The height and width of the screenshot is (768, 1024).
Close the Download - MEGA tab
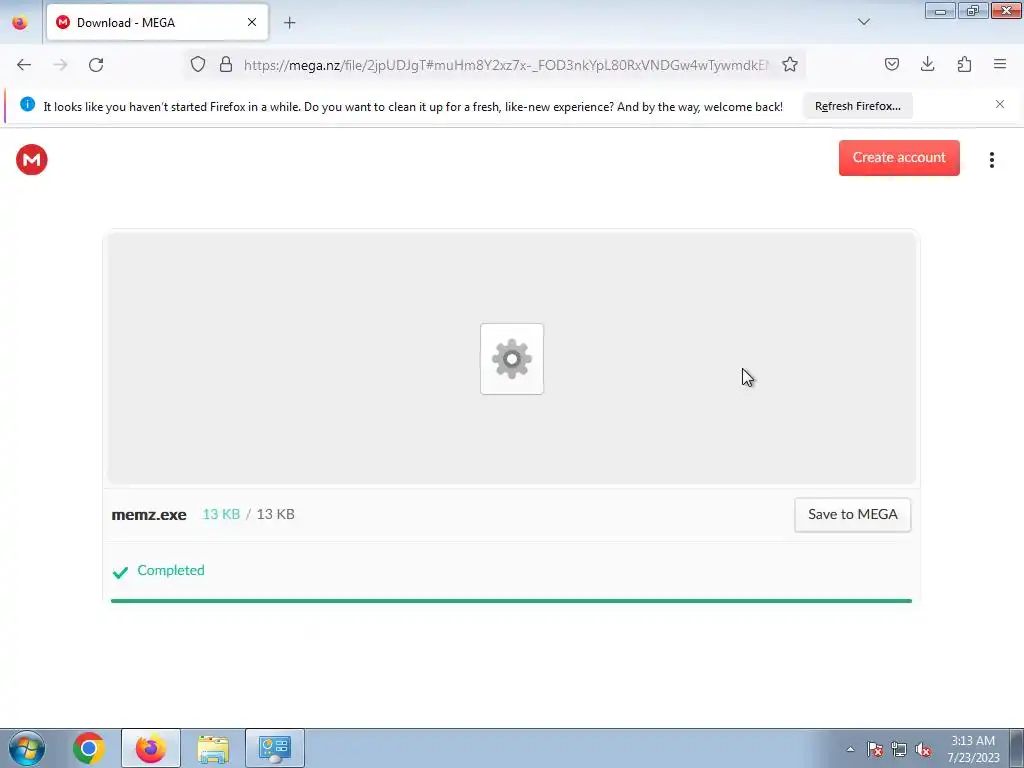pos(251,22)
